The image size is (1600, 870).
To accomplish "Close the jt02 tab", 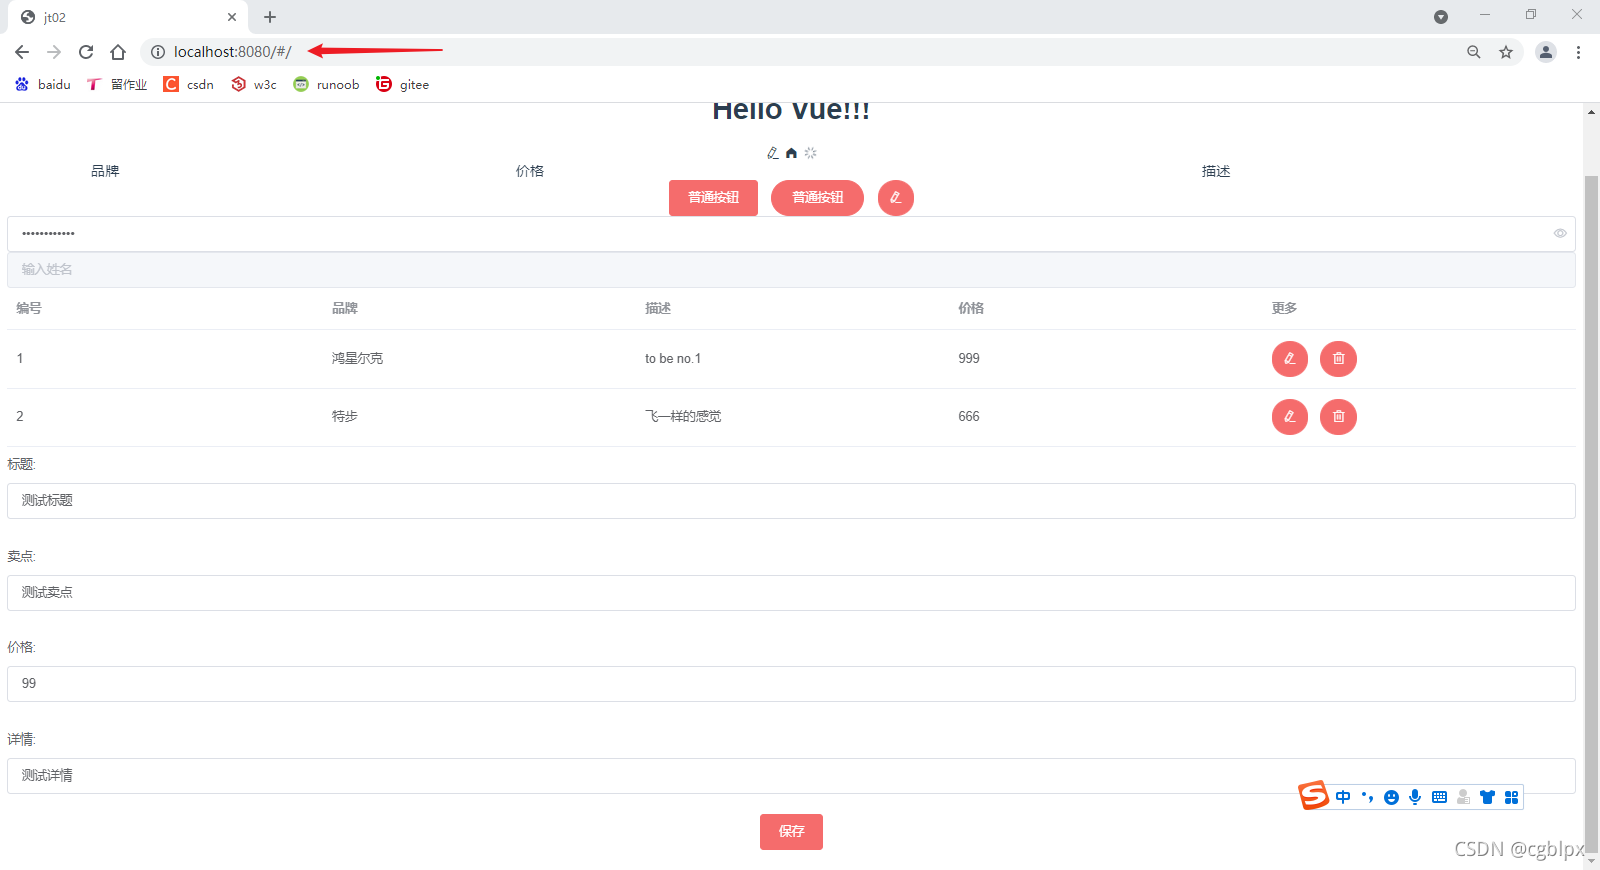I will (x=232, y=17).
